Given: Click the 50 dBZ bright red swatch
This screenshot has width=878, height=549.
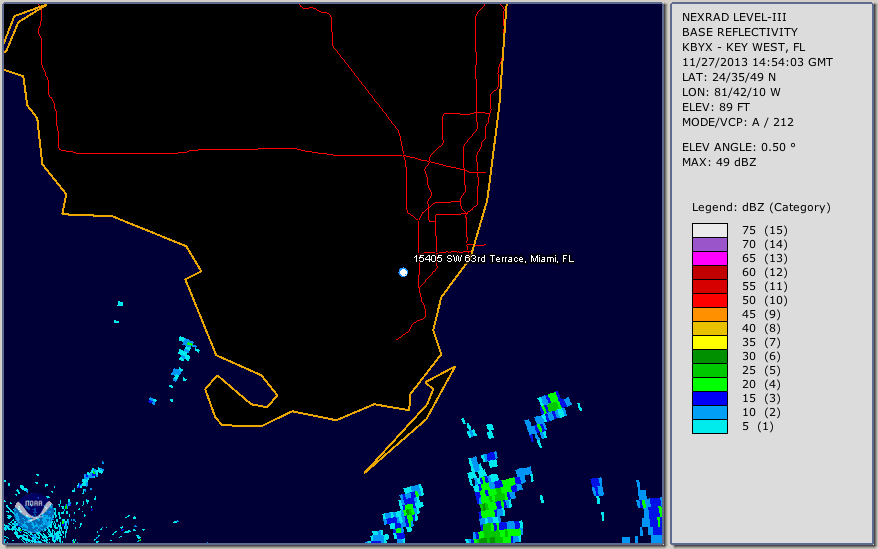Looking at the screenshot, I should coord(709,300).
